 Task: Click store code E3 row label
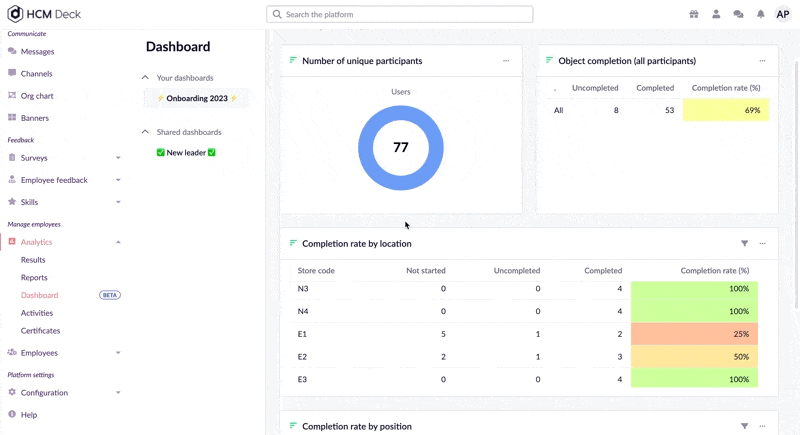(x=302, y=379)
